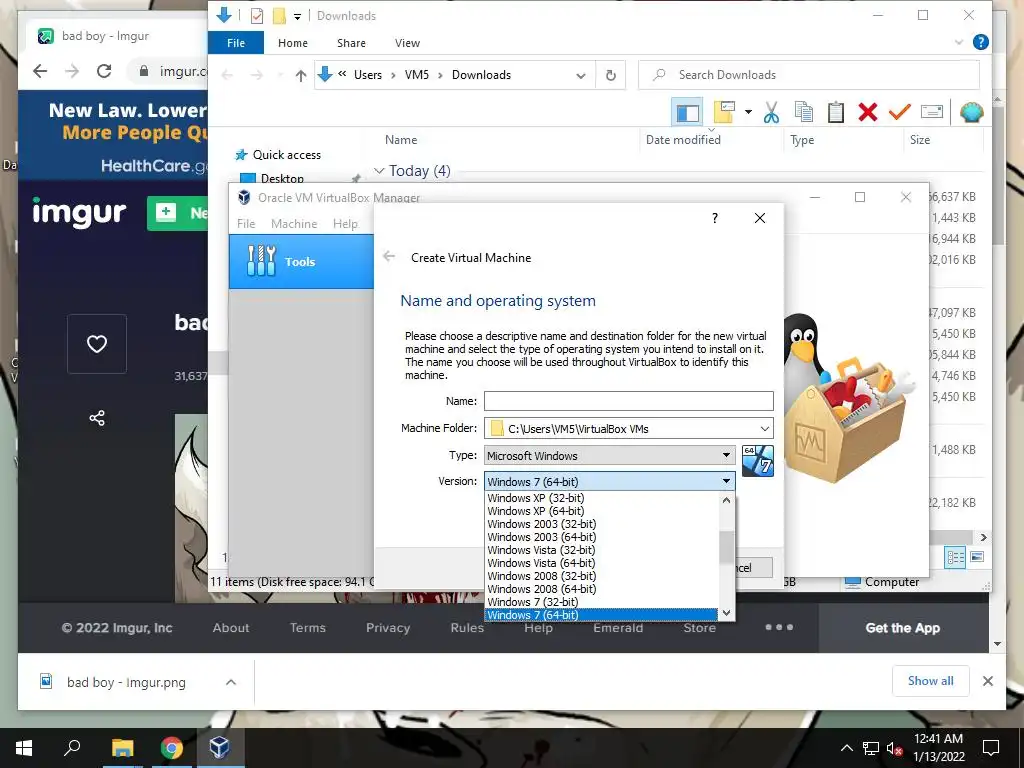Collapse the Version dropdown arrow

(x=726, y=481)
